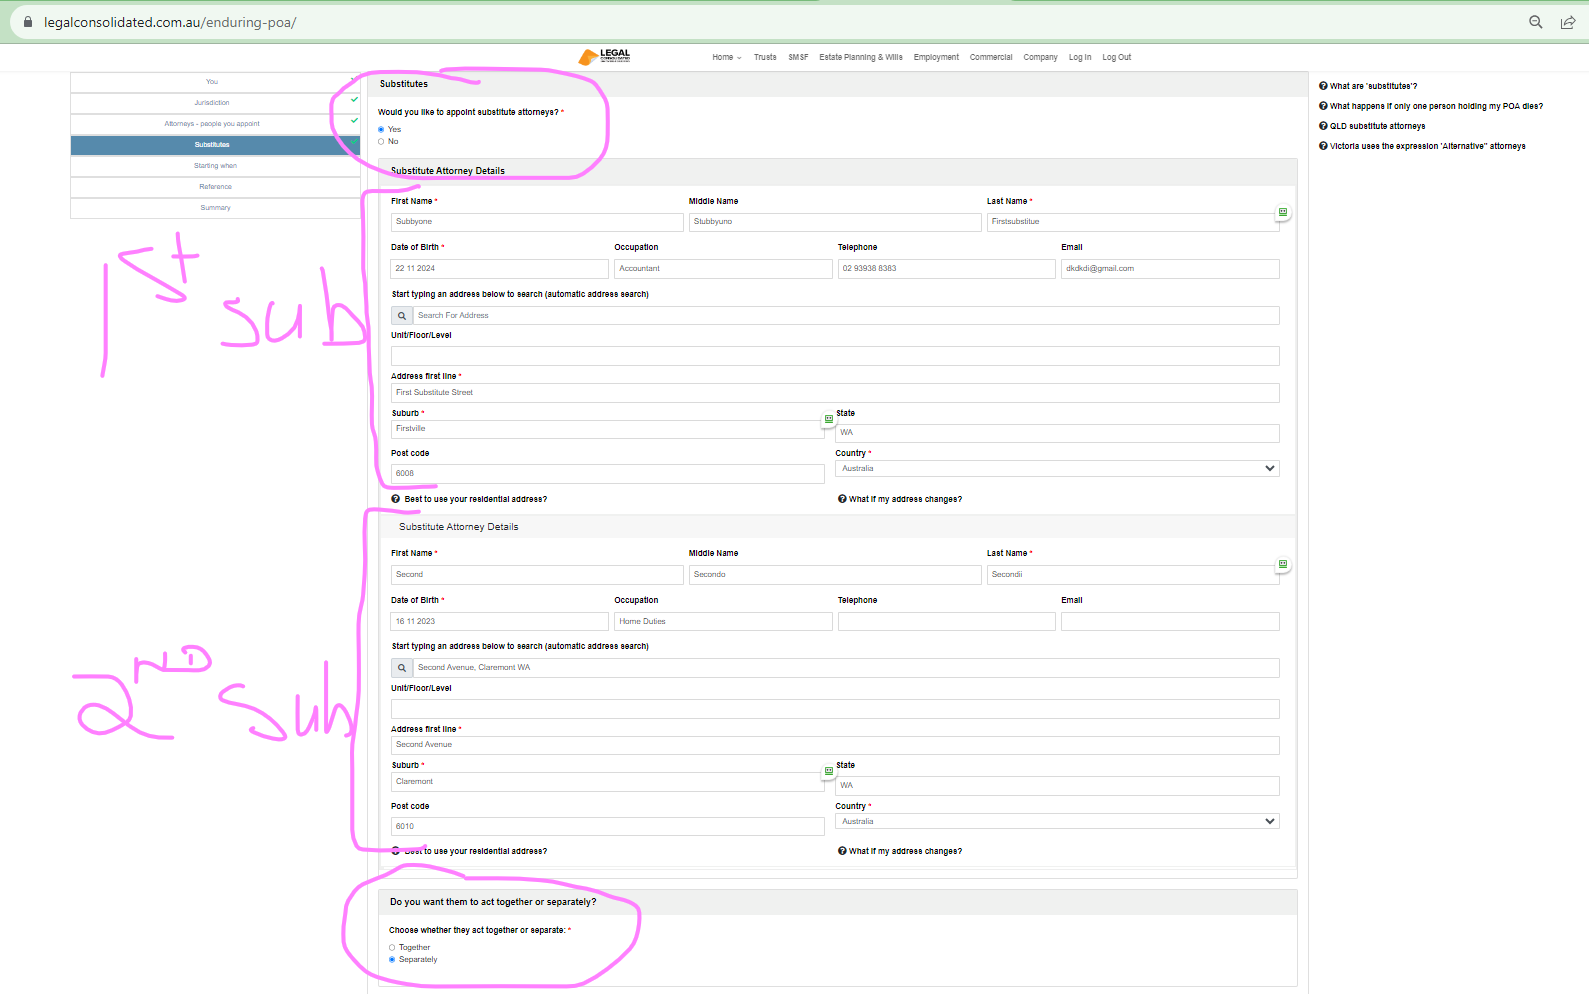
Task: Click the Log In link
Action: pyautogui.click(x=1080, y=57)
